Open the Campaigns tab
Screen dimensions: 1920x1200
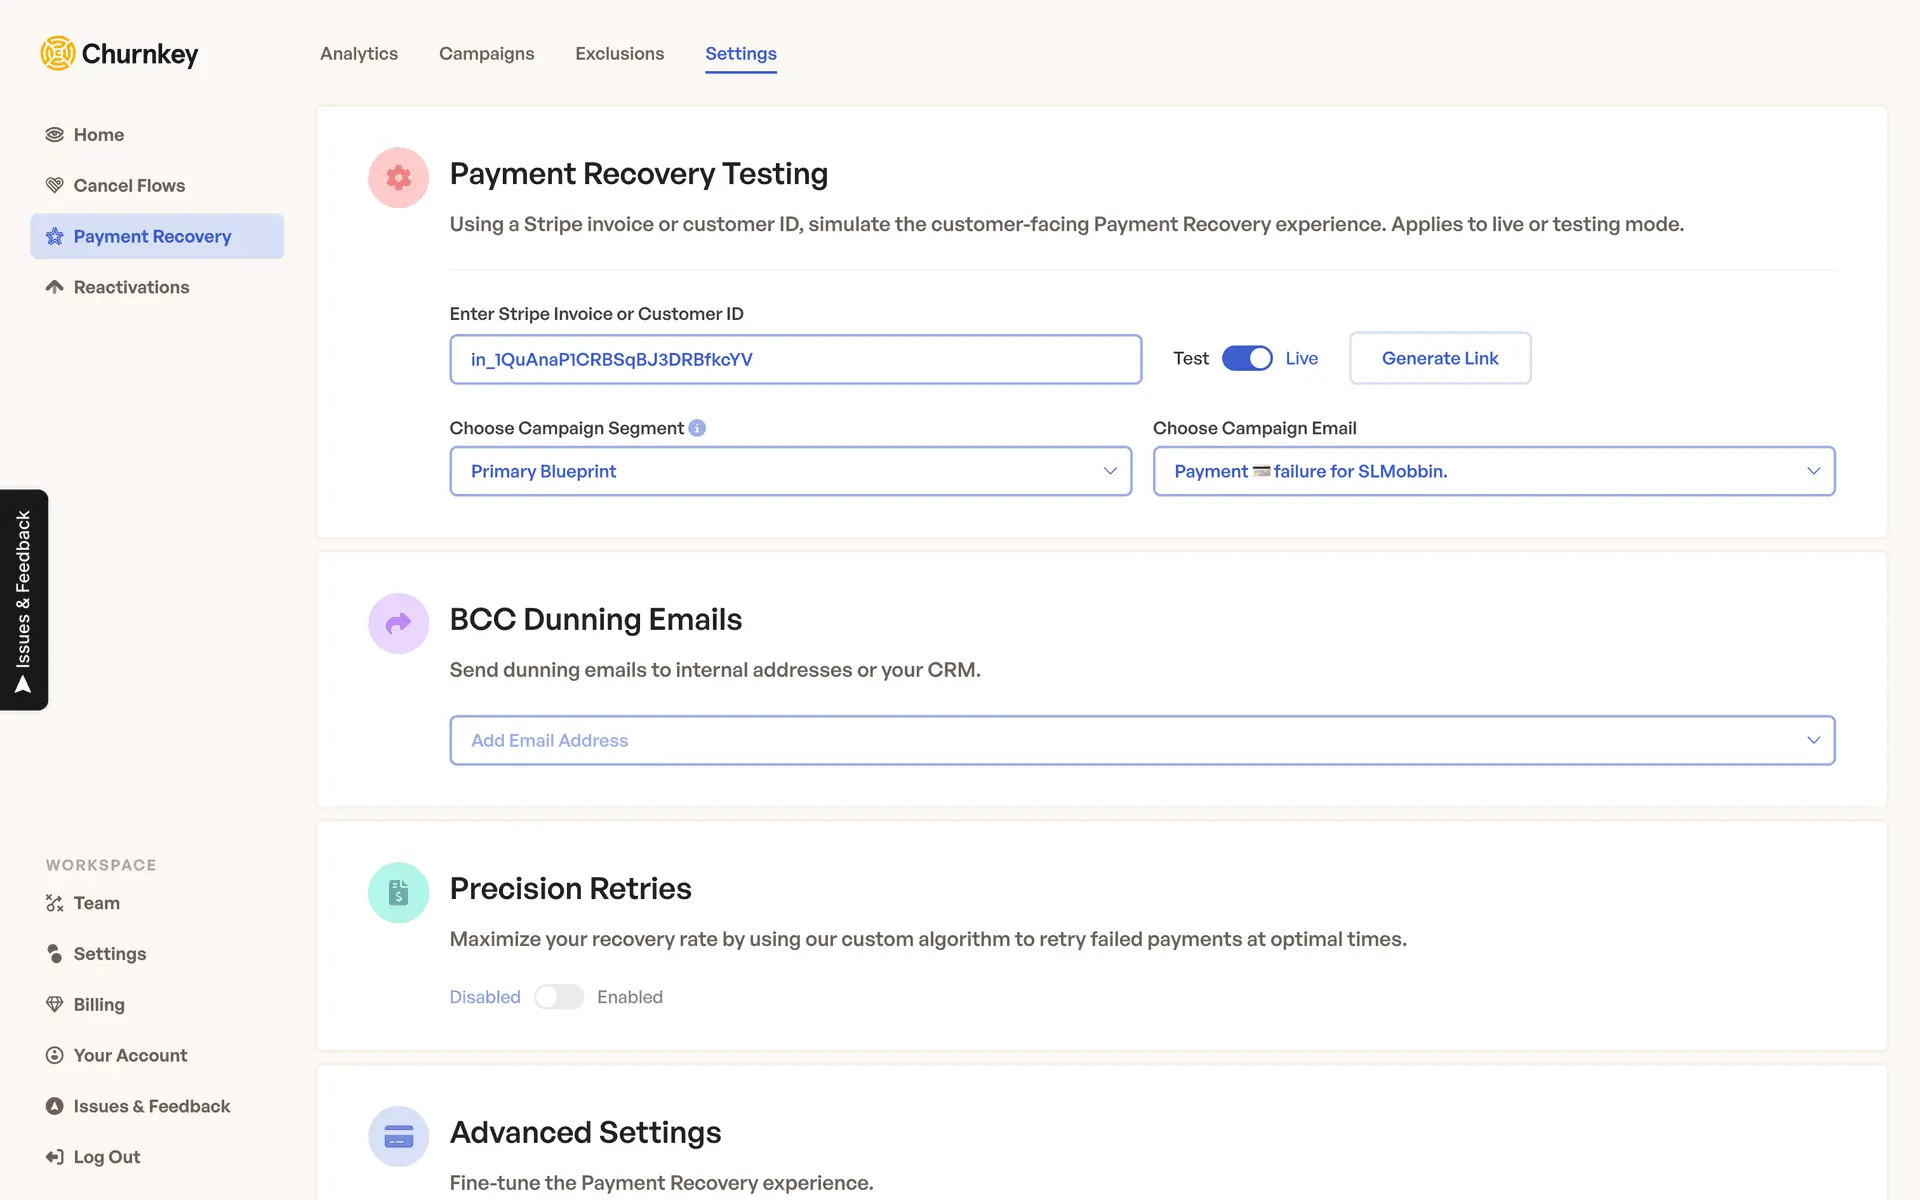point(486,54)
